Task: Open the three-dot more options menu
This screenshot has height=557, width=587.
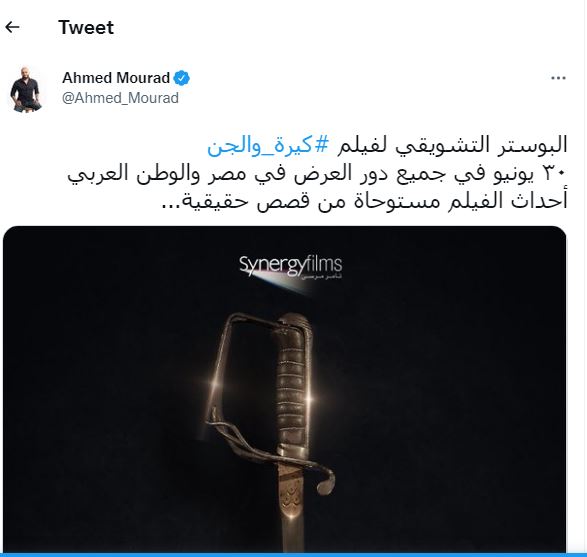Action: 558,78
